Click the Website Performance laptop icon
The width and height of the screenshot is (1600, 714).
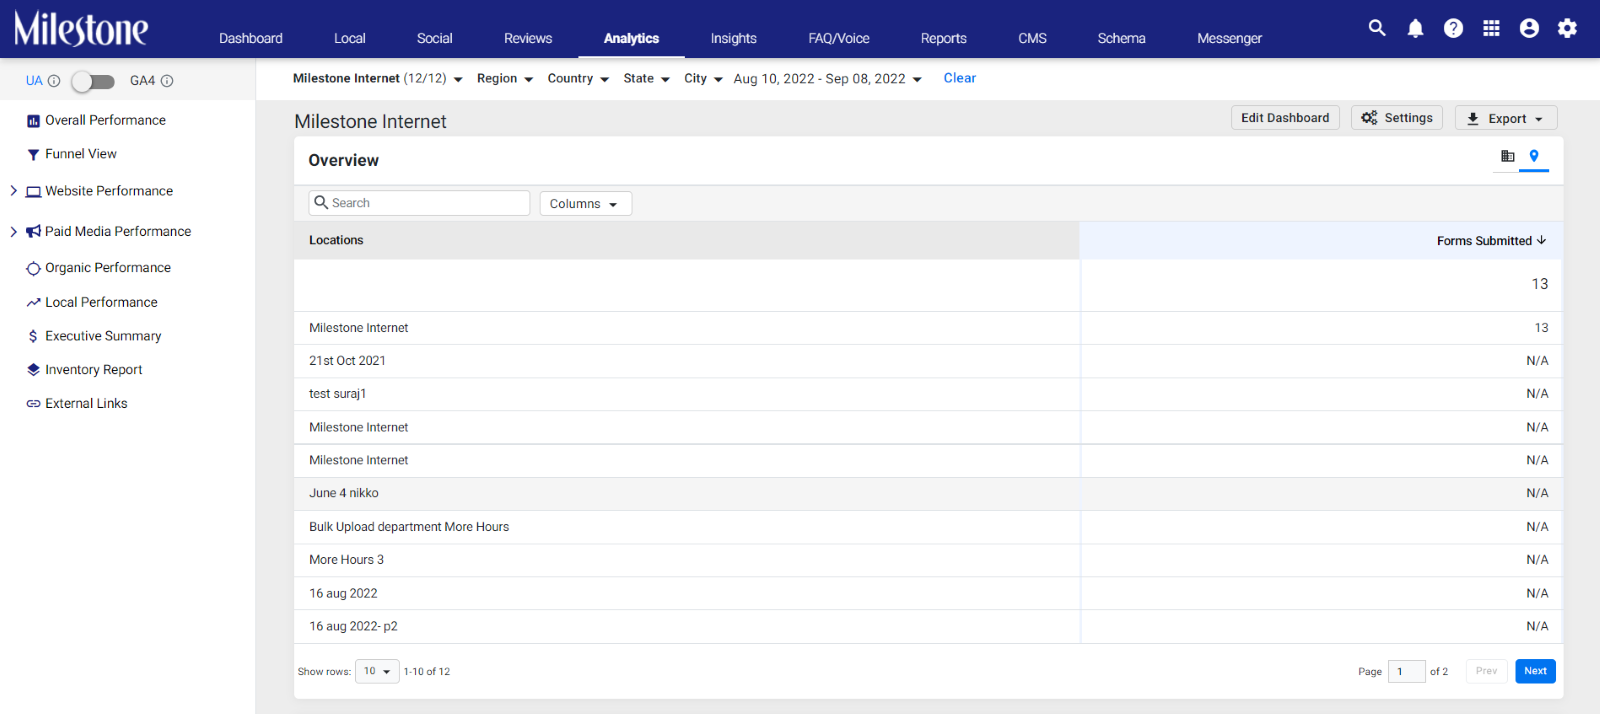(x=33, y=192)
